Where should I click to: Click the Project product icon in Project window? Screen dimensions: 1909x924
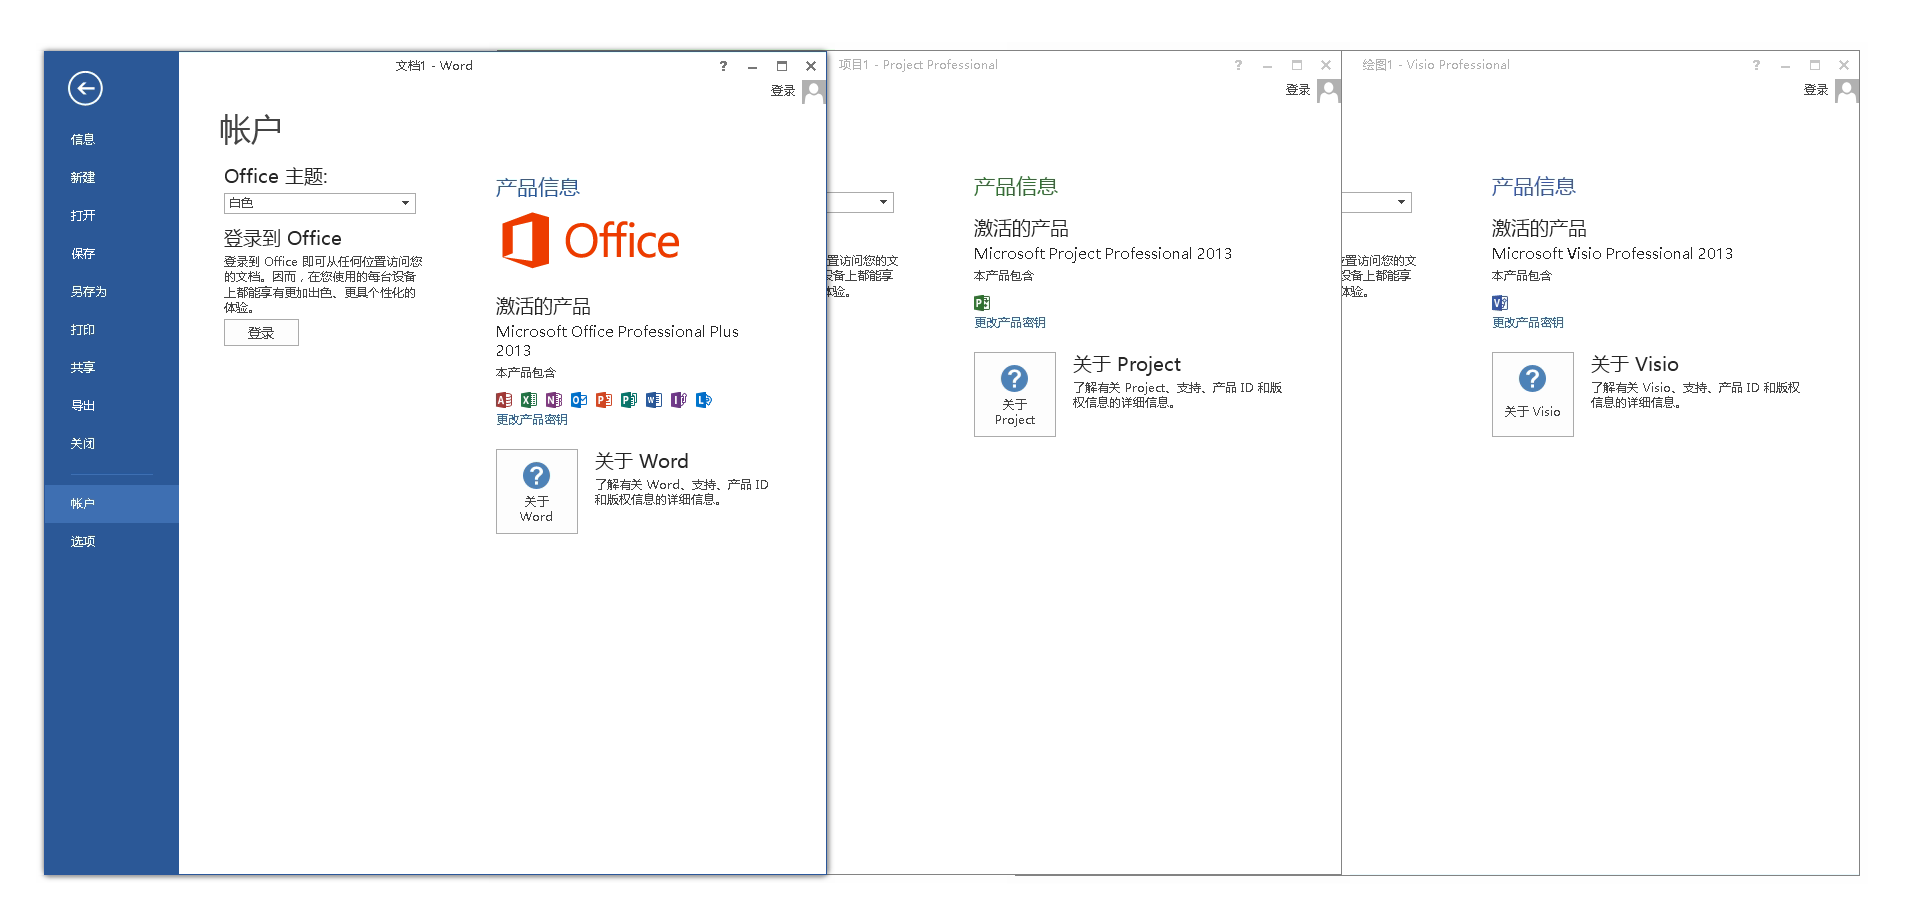[x=982, y=303]
